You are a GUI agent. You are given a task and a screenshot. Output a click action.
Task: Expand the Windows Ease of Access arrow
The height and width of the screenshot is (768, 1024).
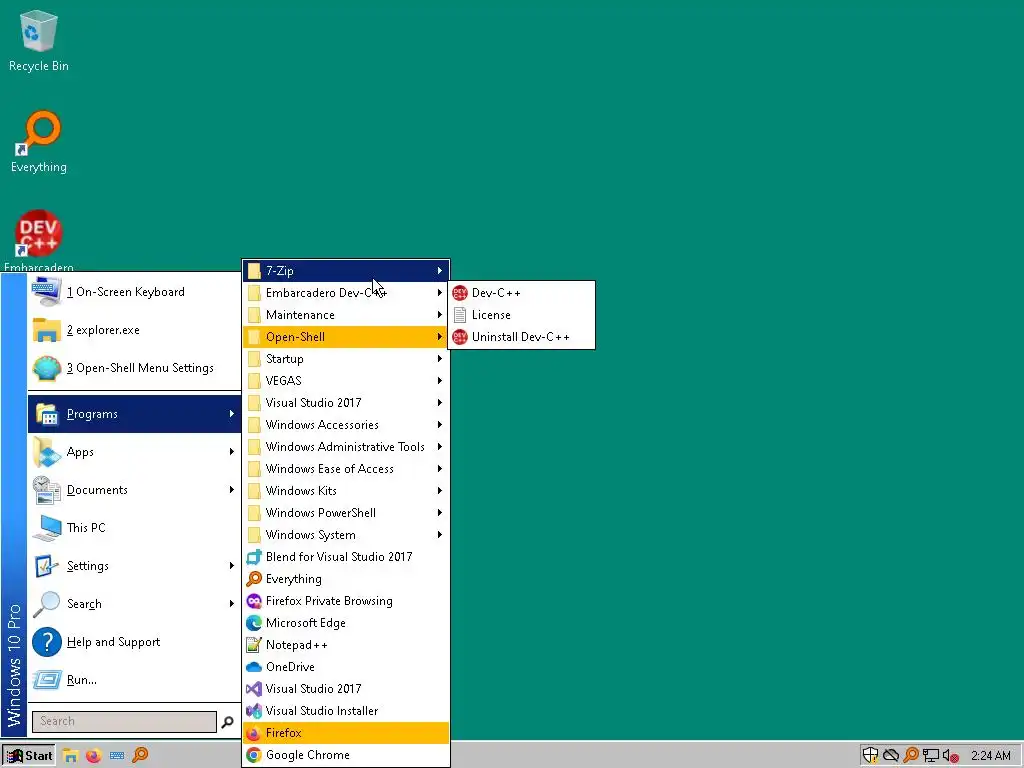(x=440, y=469)
